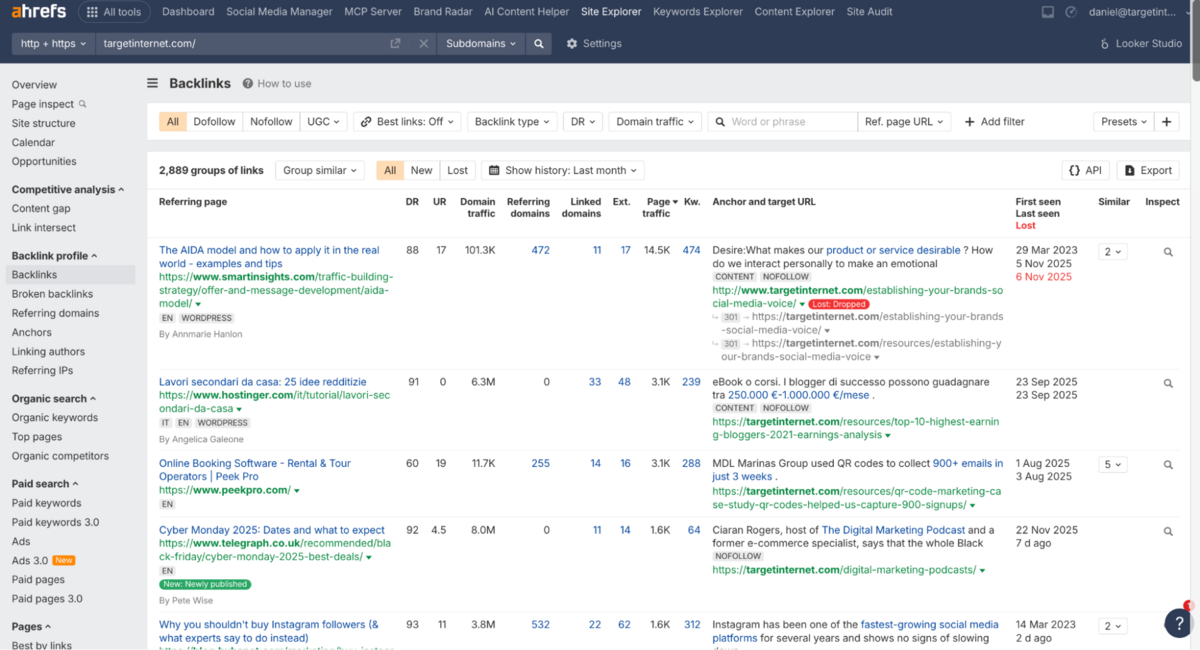Inspect the peekpro.com backlink row
The image size is (1200, 650).
click(1168, 464)
